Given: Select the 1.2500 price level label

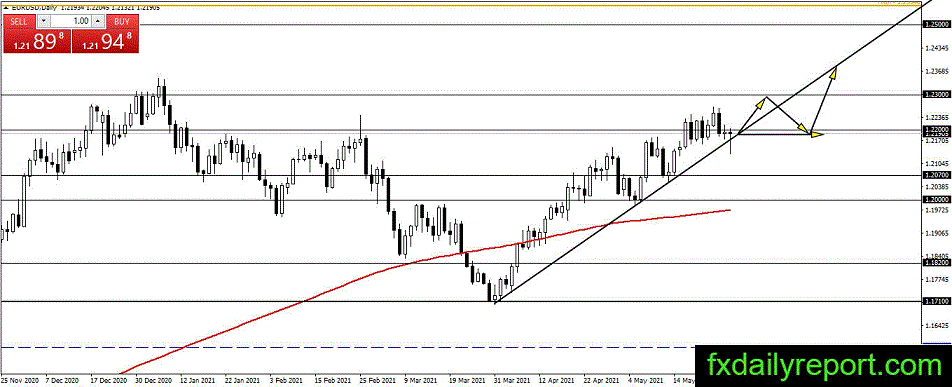Looking at the screenshot, I should point(936,24).
